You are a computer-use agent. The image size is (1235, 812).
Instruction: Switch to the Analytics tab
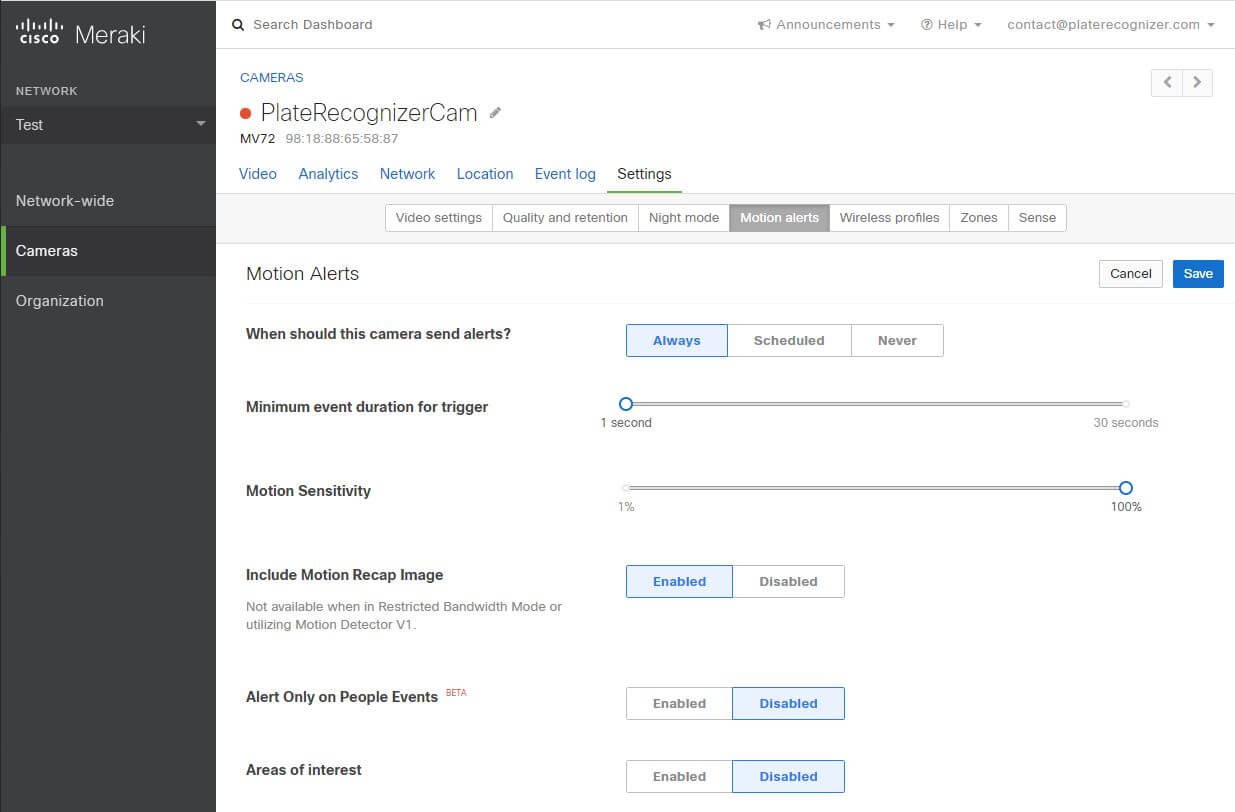(x=328, y=174)
